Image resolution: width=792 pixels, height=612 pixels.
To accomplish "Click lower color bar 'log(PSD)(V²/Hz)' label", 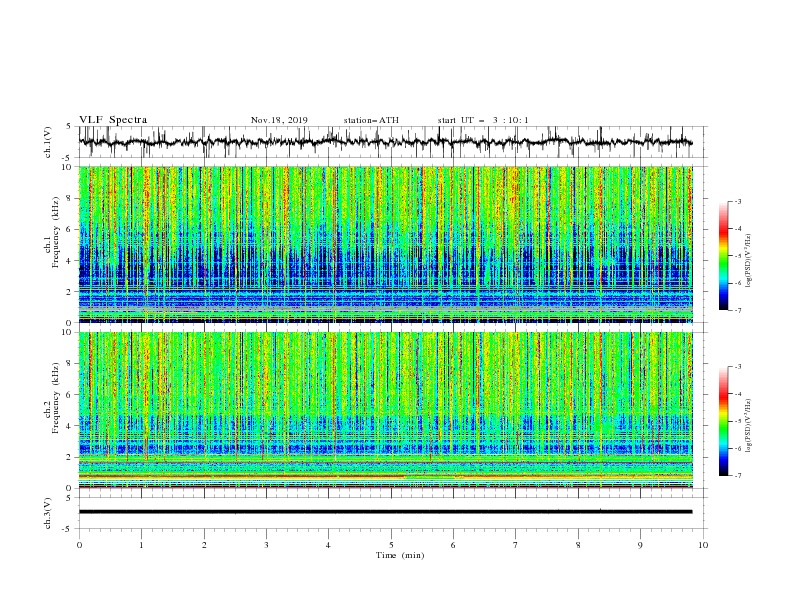I will coord(749,426).
